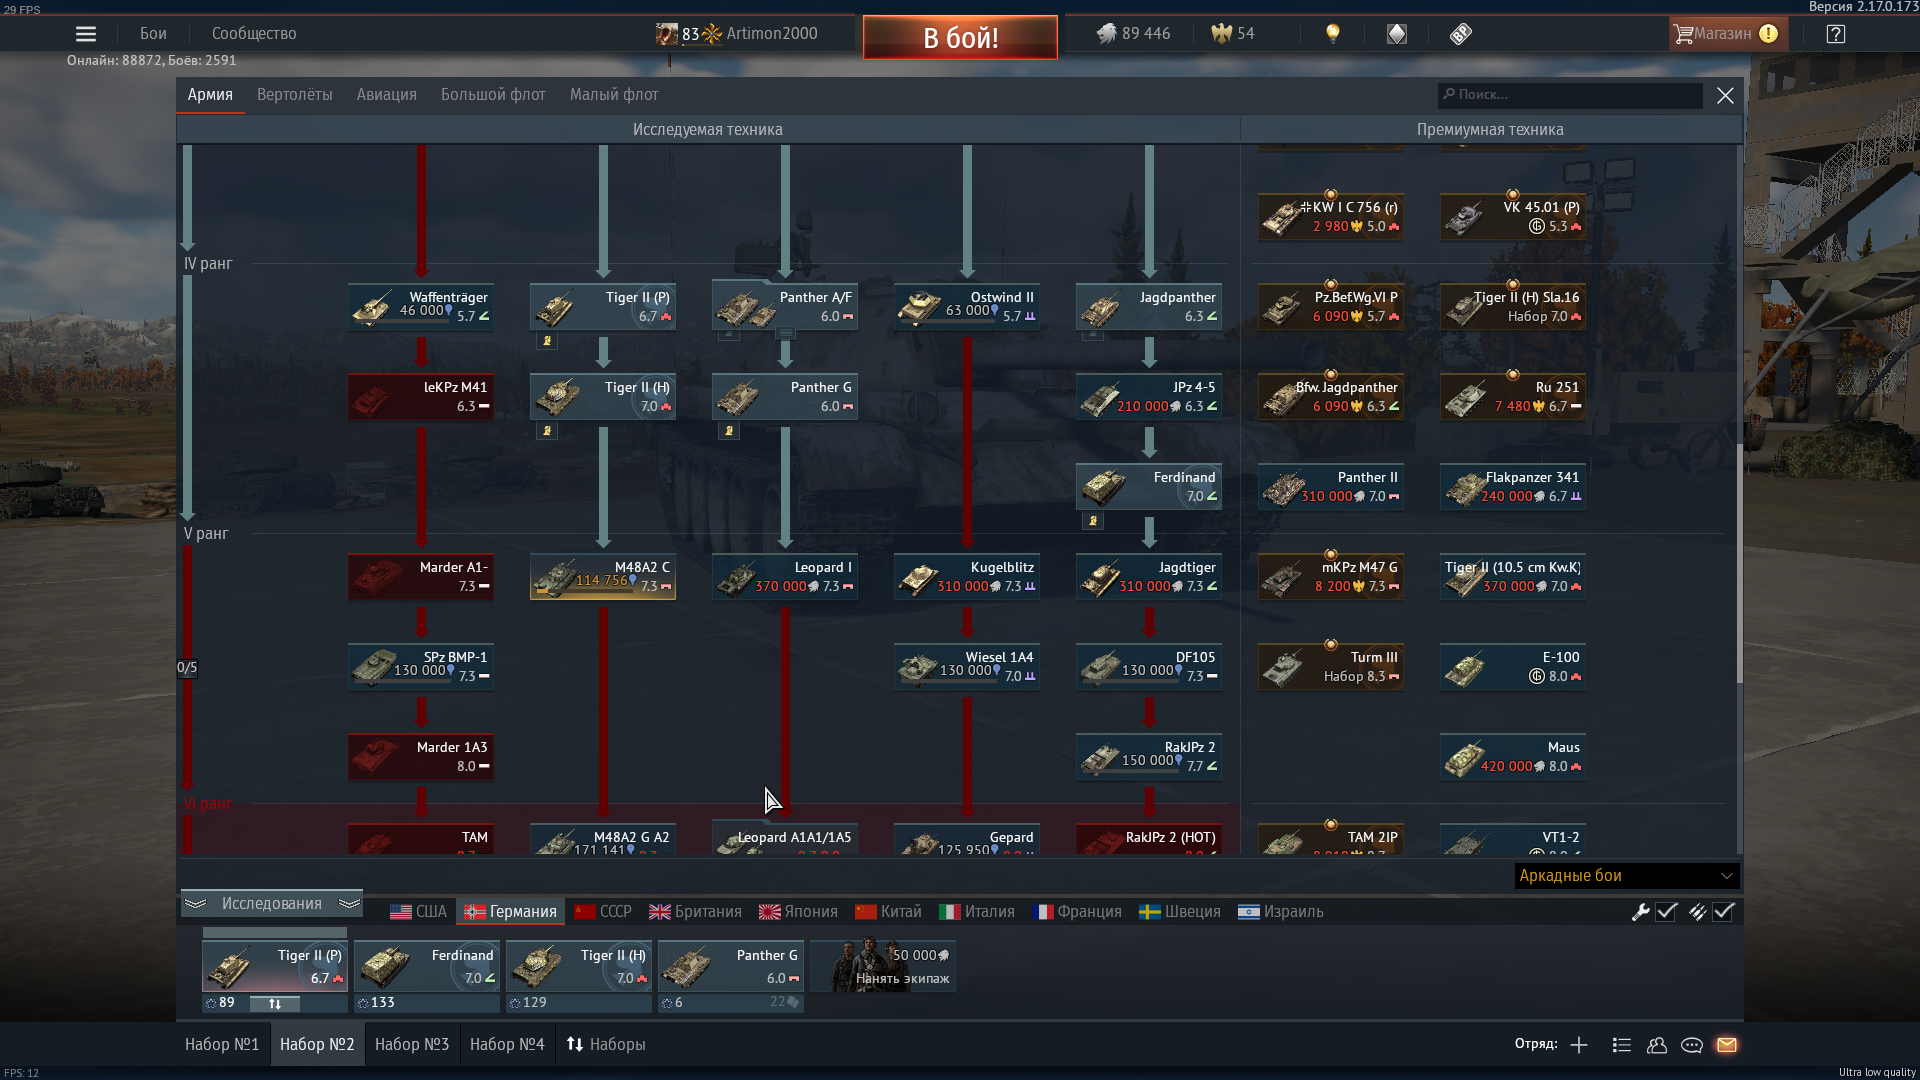Switch to preset Набор №4
This screenshot has width=1920, height=1080.
[x=507, y=1045]
